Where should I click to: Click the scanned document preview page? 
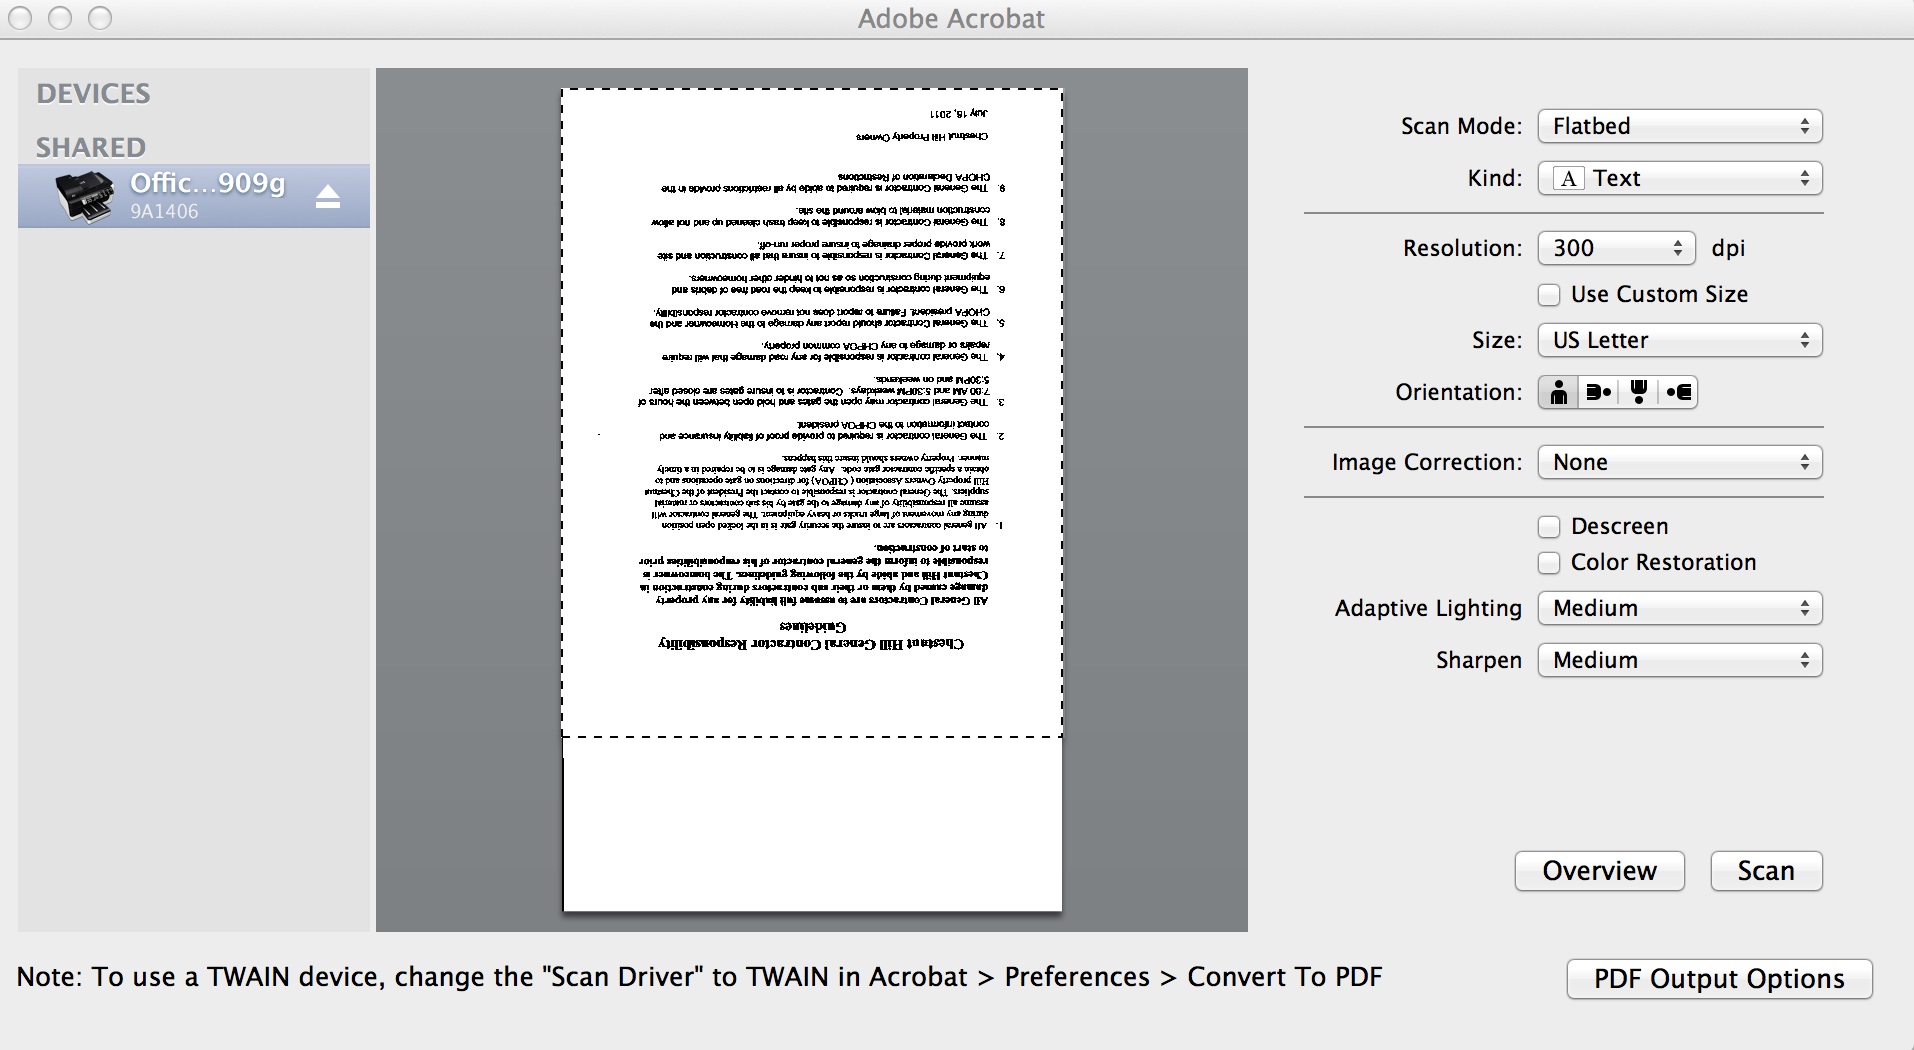tap(812, 500)
